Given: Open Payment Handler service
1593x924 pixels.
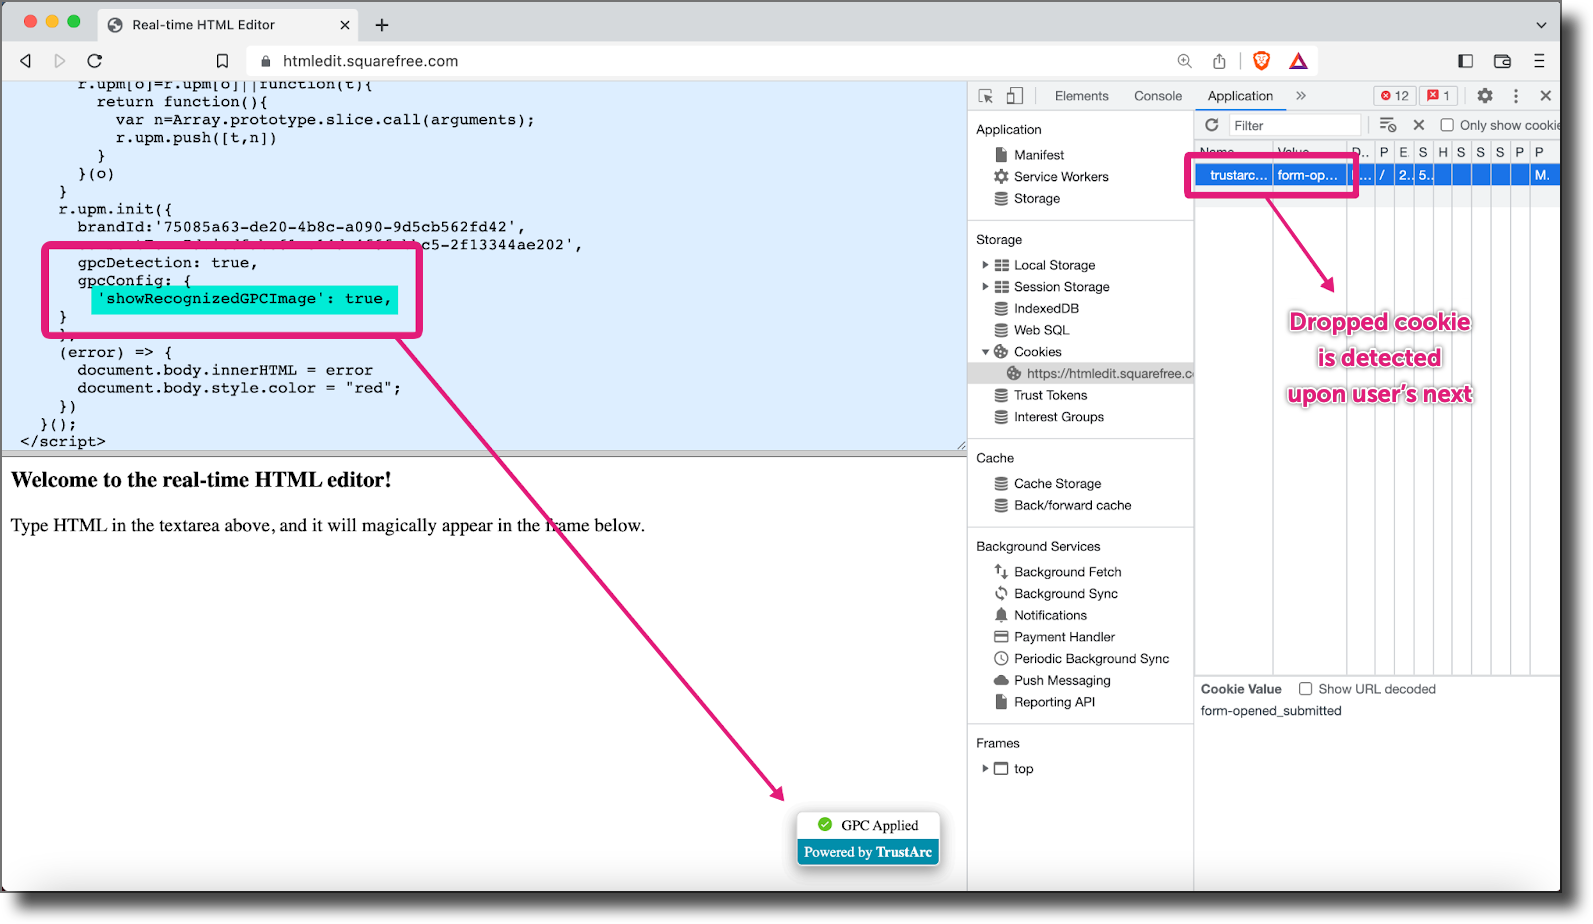Looking at the screenshot, I should coord(1063,637).
